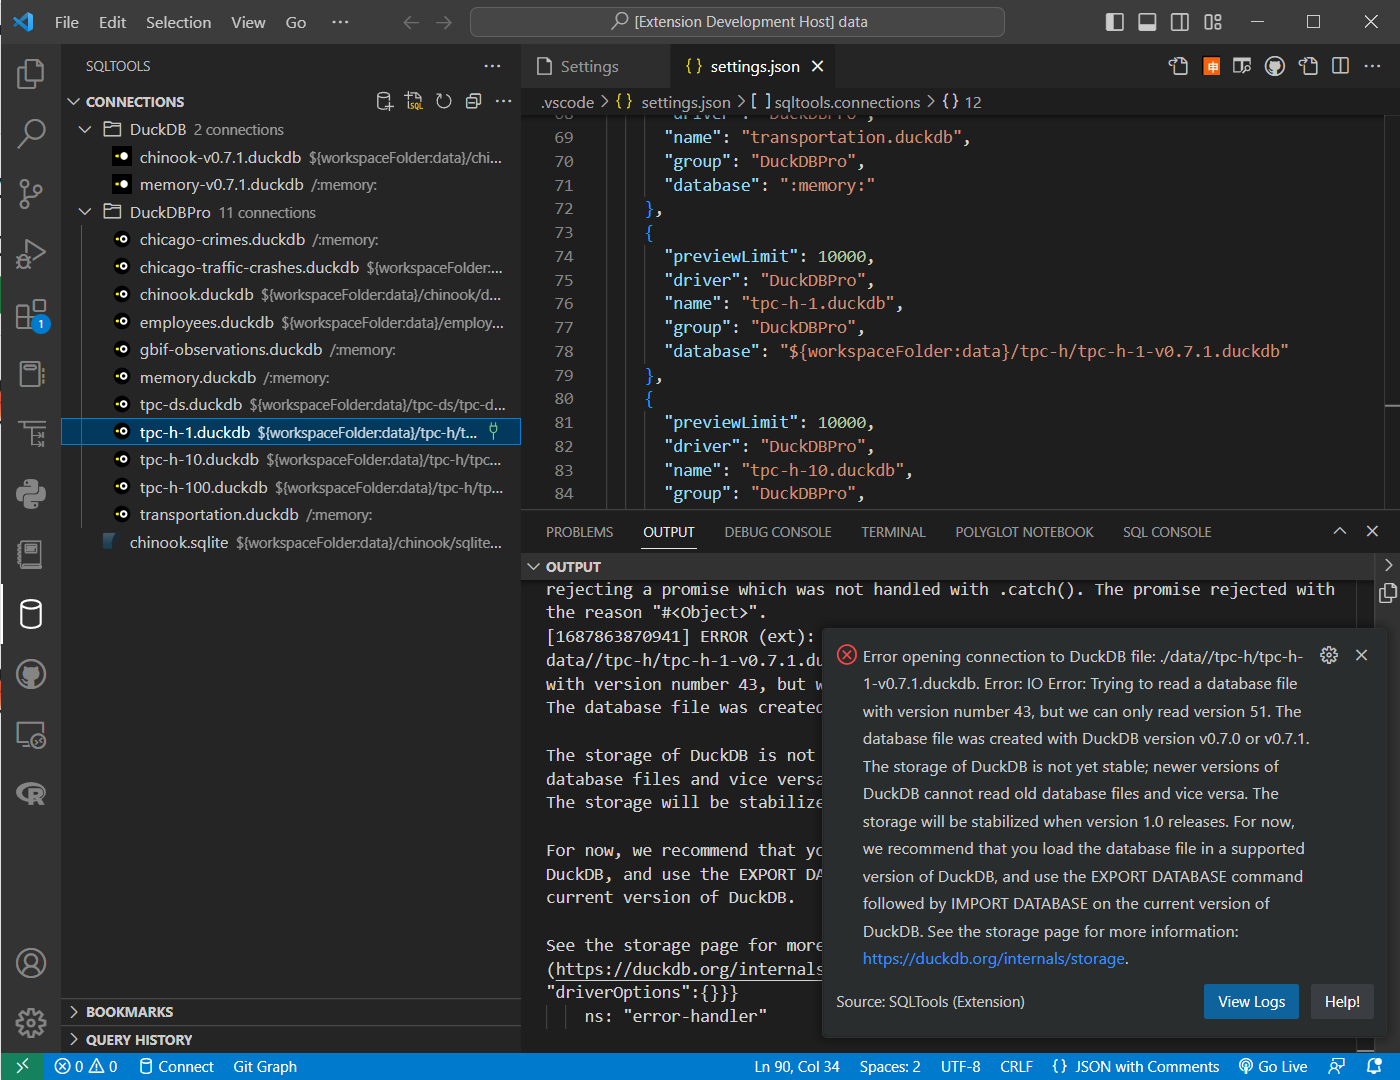Viewport: 1400px width, 1080px height.
Task: Click Go Live in status bar
Action: tap(1272, 1066)
